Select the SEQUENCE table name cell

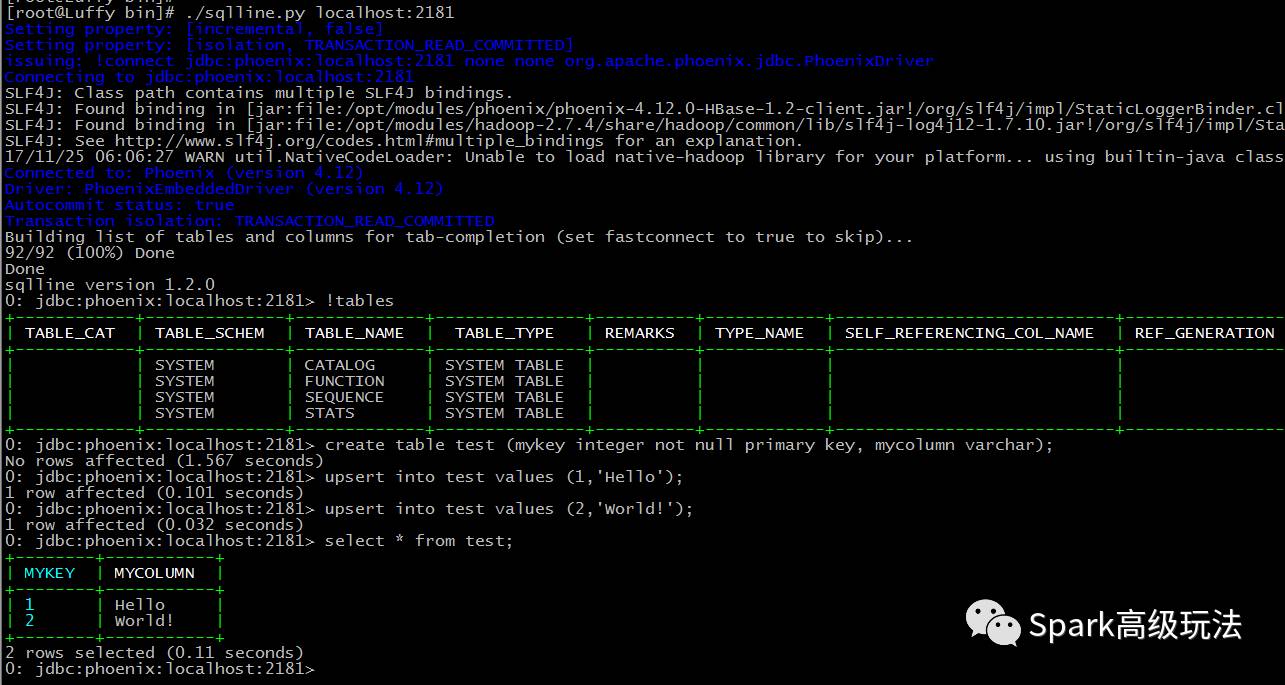click(x=344, y=397)
